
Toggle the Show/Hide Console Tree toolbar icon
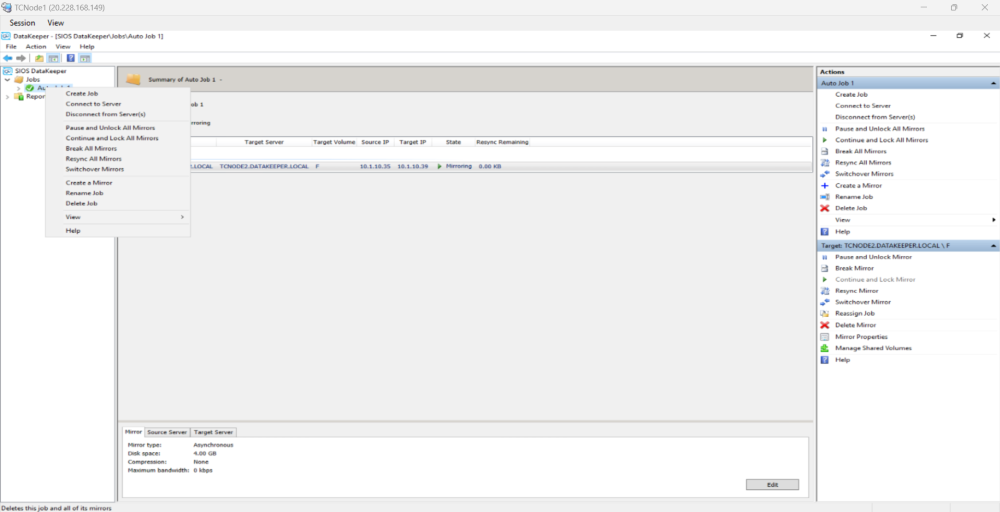click(54, 58)
